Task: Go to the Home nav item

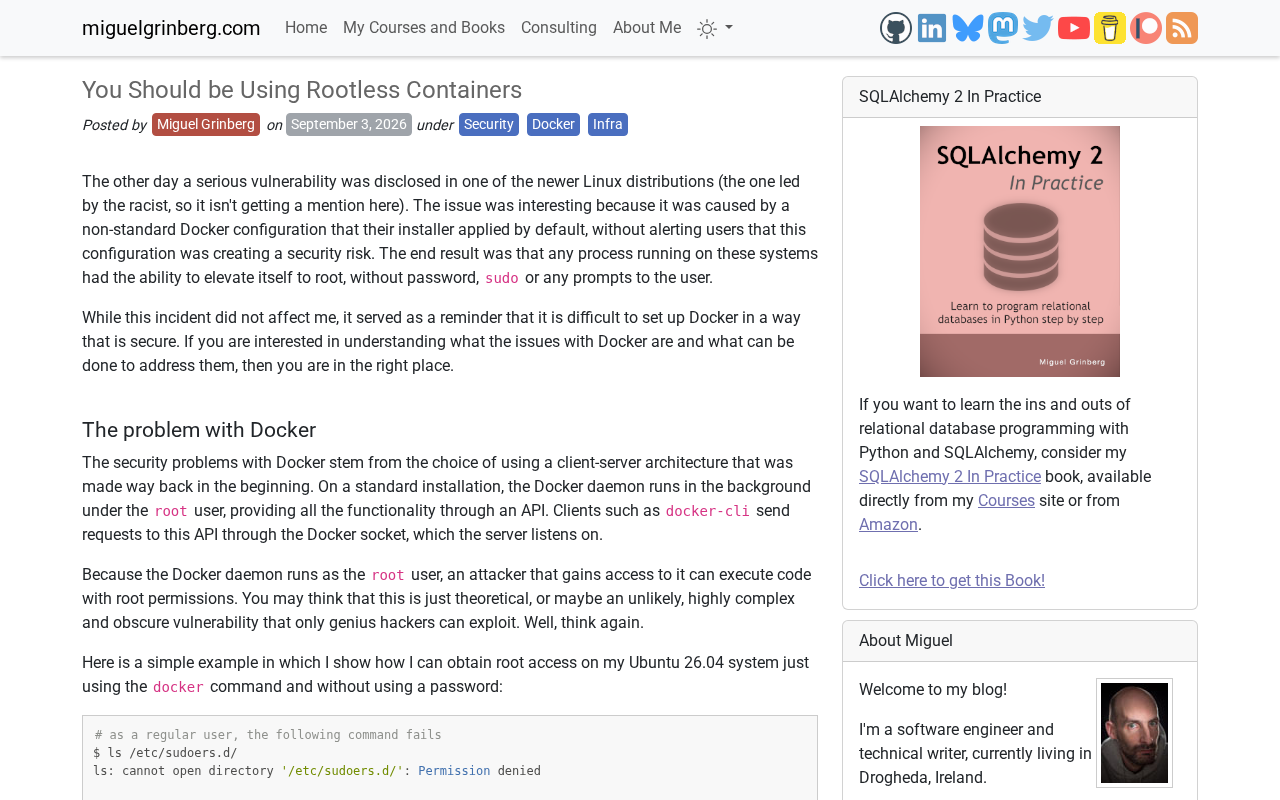Action: click(306, 28)
